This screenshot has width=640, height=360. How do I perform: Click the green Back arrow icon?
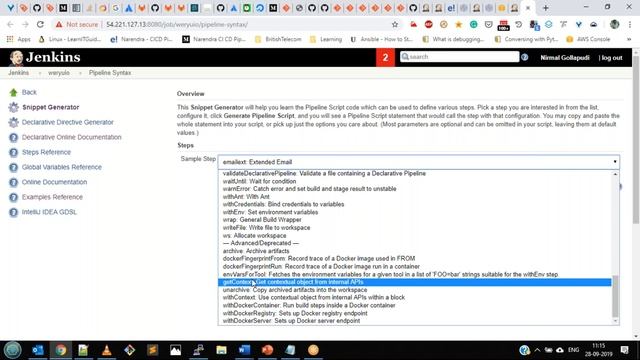[x=13, y=93]
